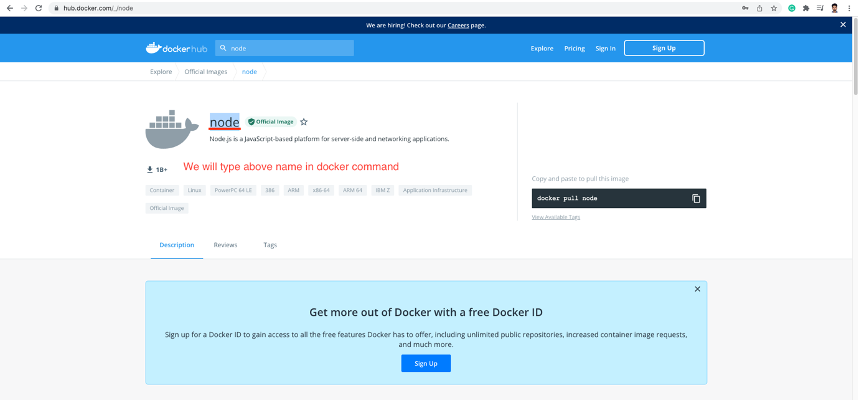Image resolution: width=858 pixels, height=400 pixels.
Task: Open the Chrome profile avatar
Action: pyautogui.click(x=834, y=8)
